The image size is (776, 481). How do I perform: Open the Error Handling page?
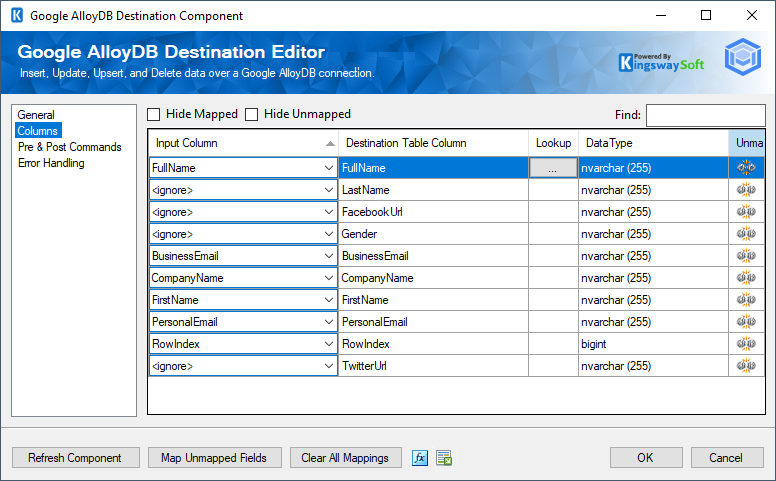[51, 163]
